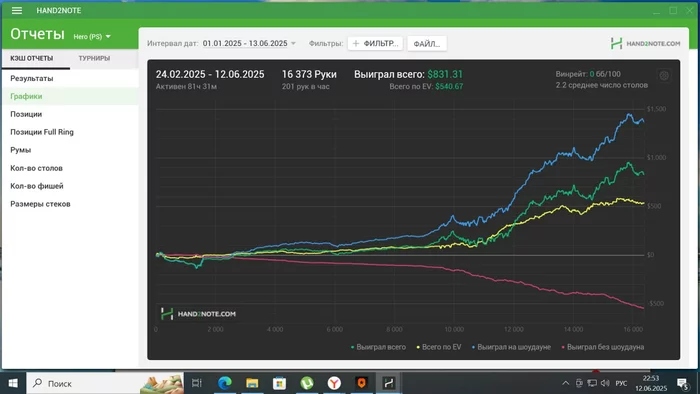Open the volume control in system tray
This screenshot has height=394, width=700.
tap(605, 383)
